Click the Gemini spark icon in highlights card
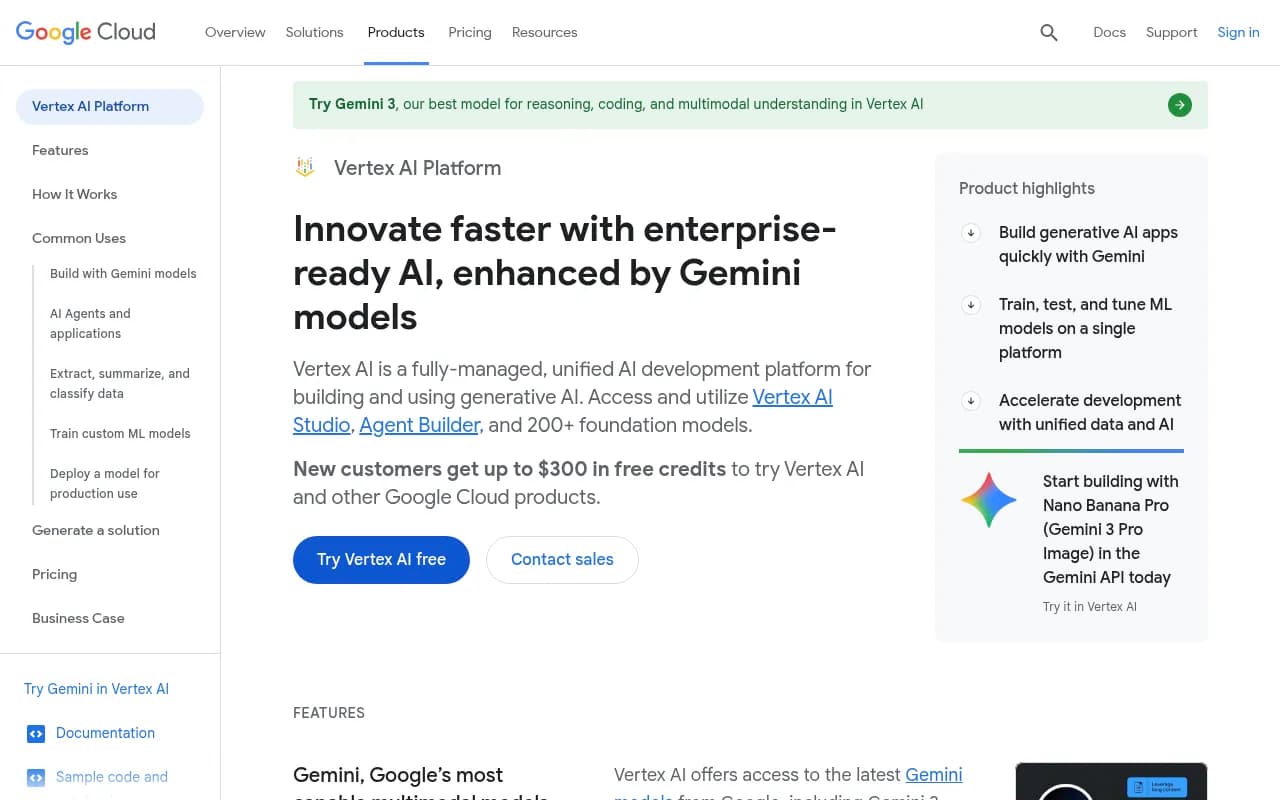The width and height of the screenshot is (1280, 800). (988, 499)
